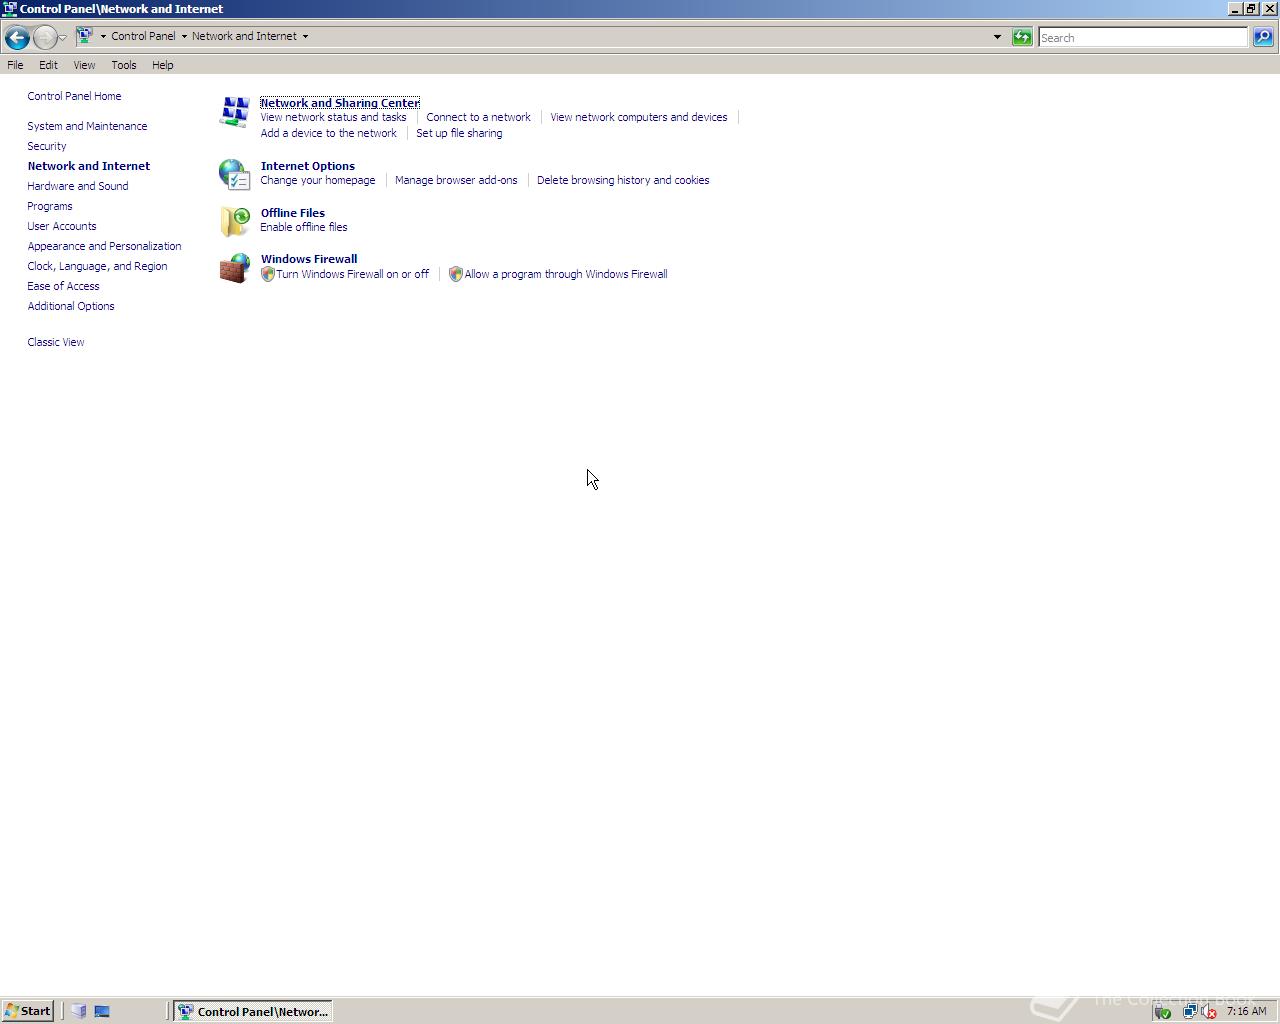This screenshot has width=1280, height=1024.
Task: Click the 7:16 AM taskbar clock
Action: (x=1246, y=1011)
